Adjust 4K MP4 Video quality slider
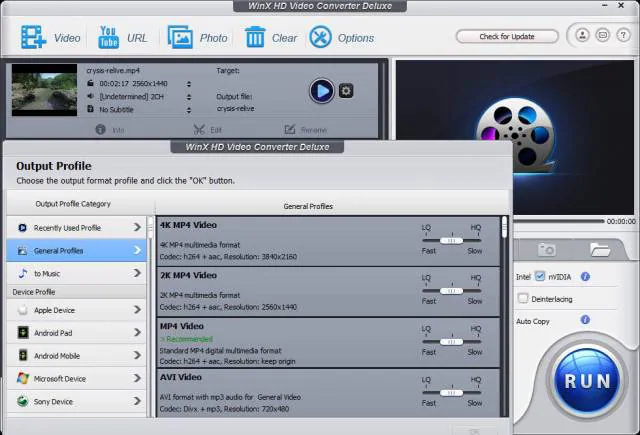The height and width of the screenshot is (435, 640). [451, 240]
